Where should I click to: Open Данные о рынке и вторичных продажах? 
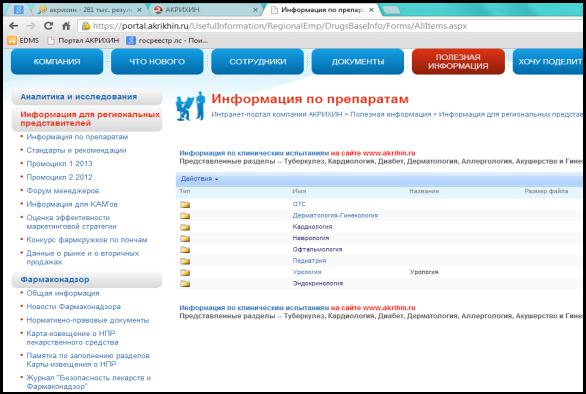(x=83, y=258)
